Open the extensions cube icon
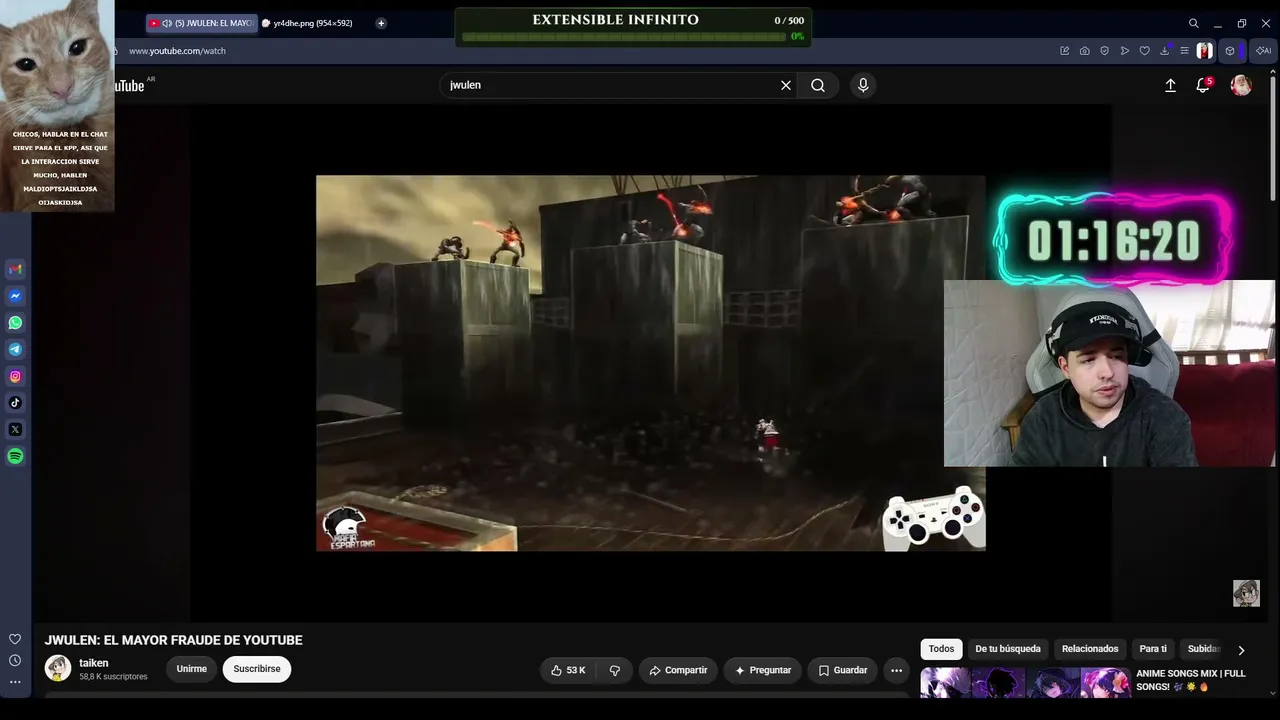The height and width of the screenshot is (720, 1280). (x=1230, y=51)
